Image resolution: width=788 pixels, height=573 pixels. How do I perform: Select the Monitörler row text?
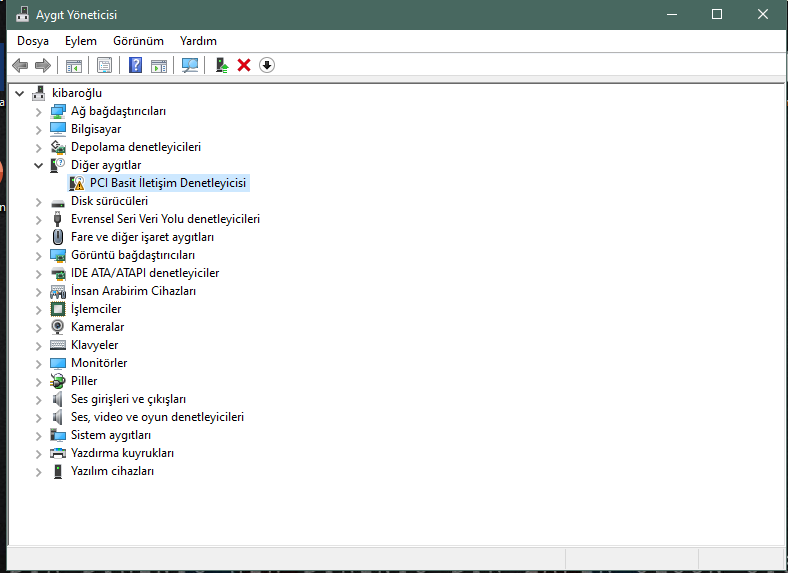coord(99,363)
